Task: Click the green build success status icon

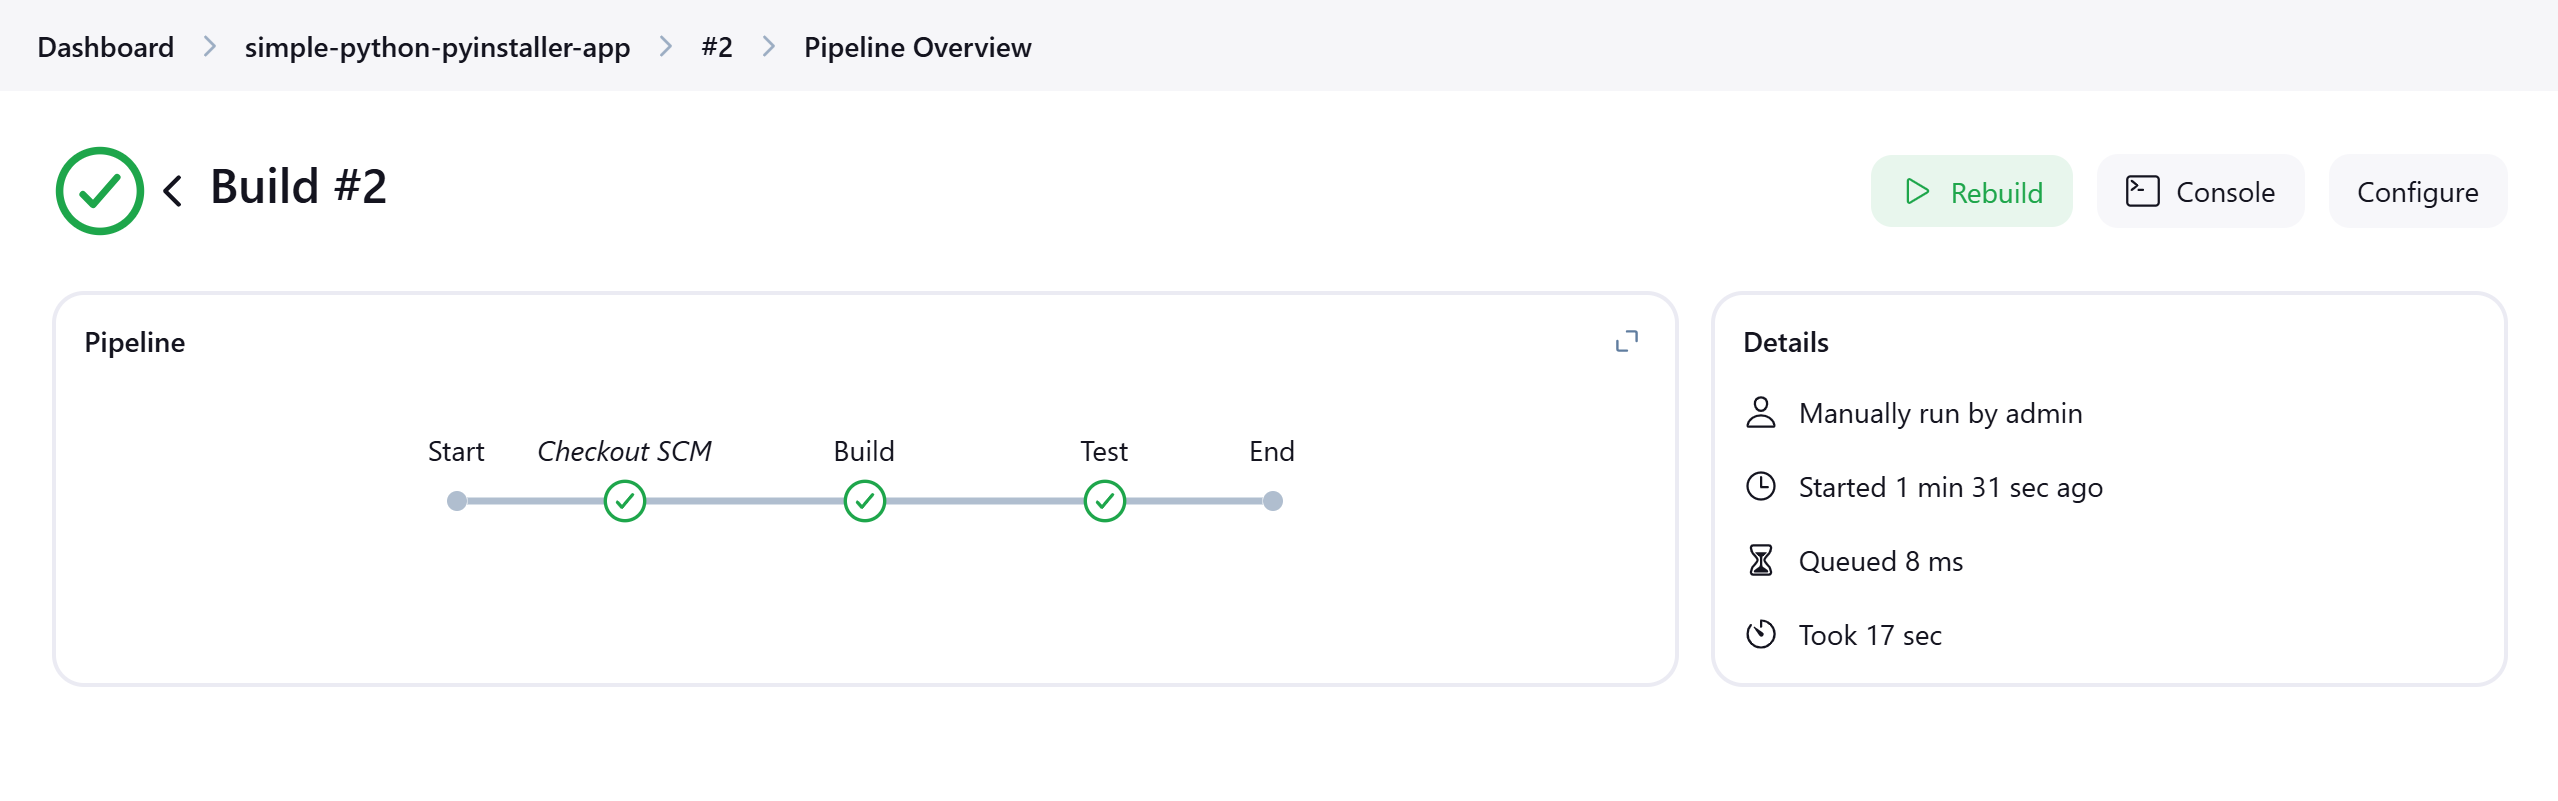Action: (x=100, y=191)
